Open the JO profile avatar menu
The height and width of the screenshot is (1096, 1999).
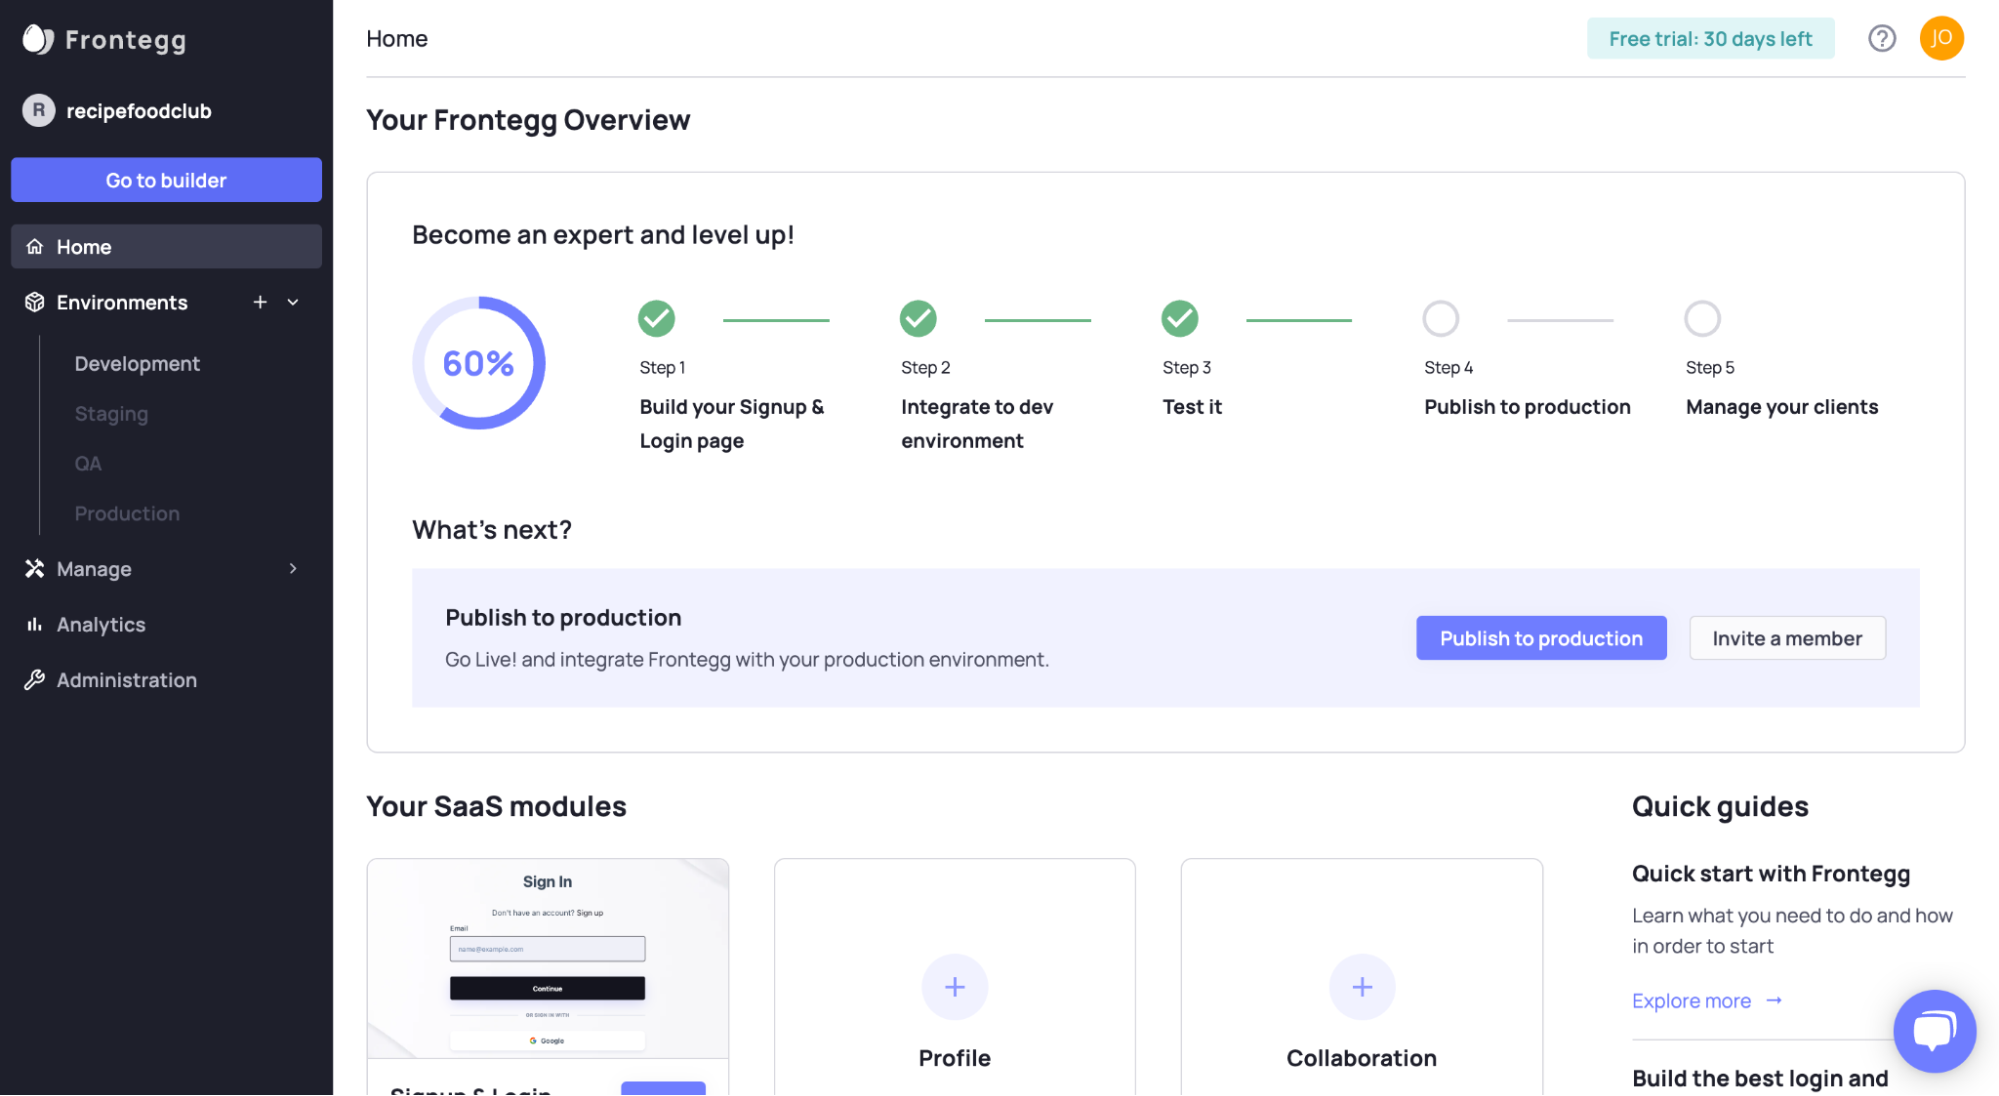[1942, 38]
